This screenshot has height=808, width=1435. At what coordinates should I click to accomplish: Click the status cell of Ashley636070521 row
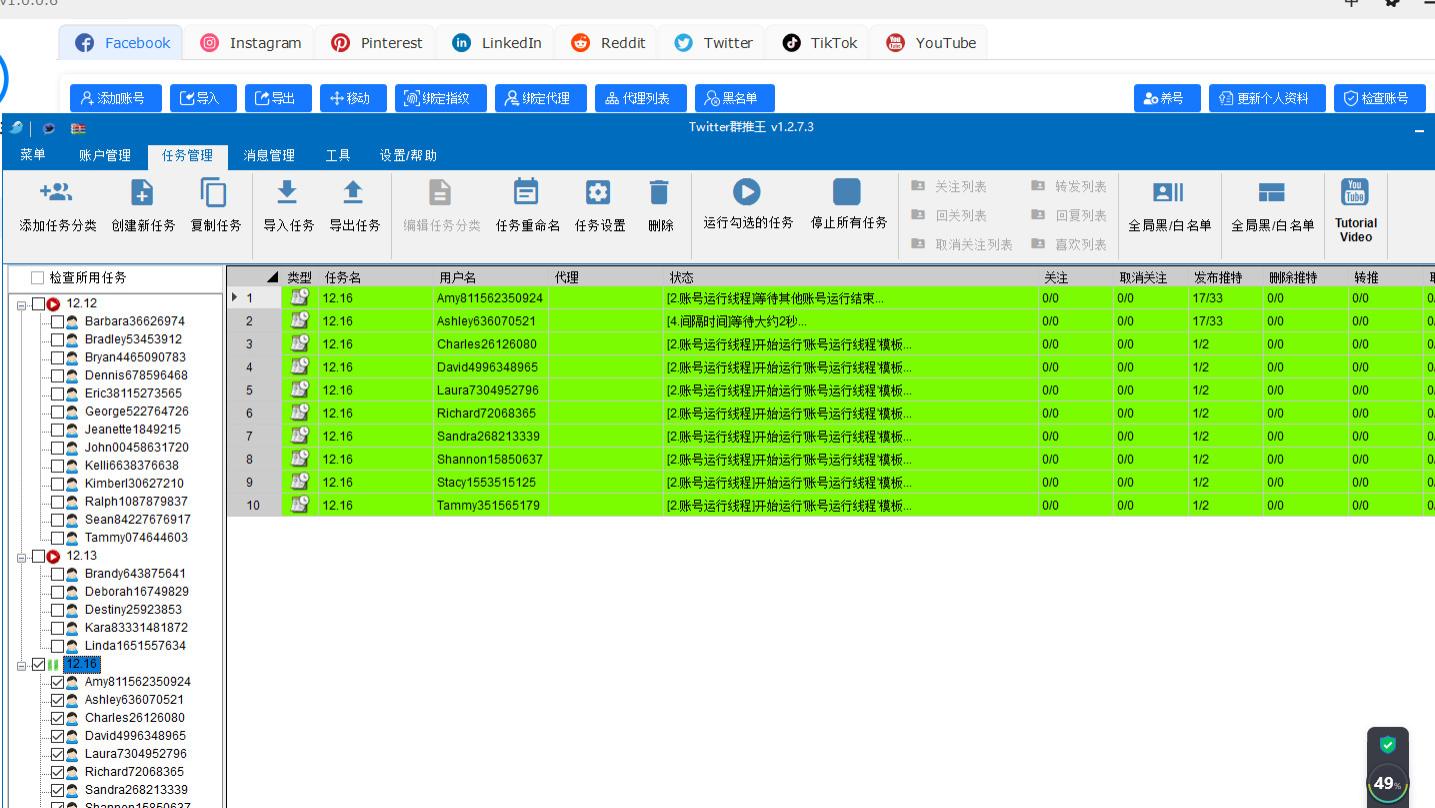coord(851,321)
